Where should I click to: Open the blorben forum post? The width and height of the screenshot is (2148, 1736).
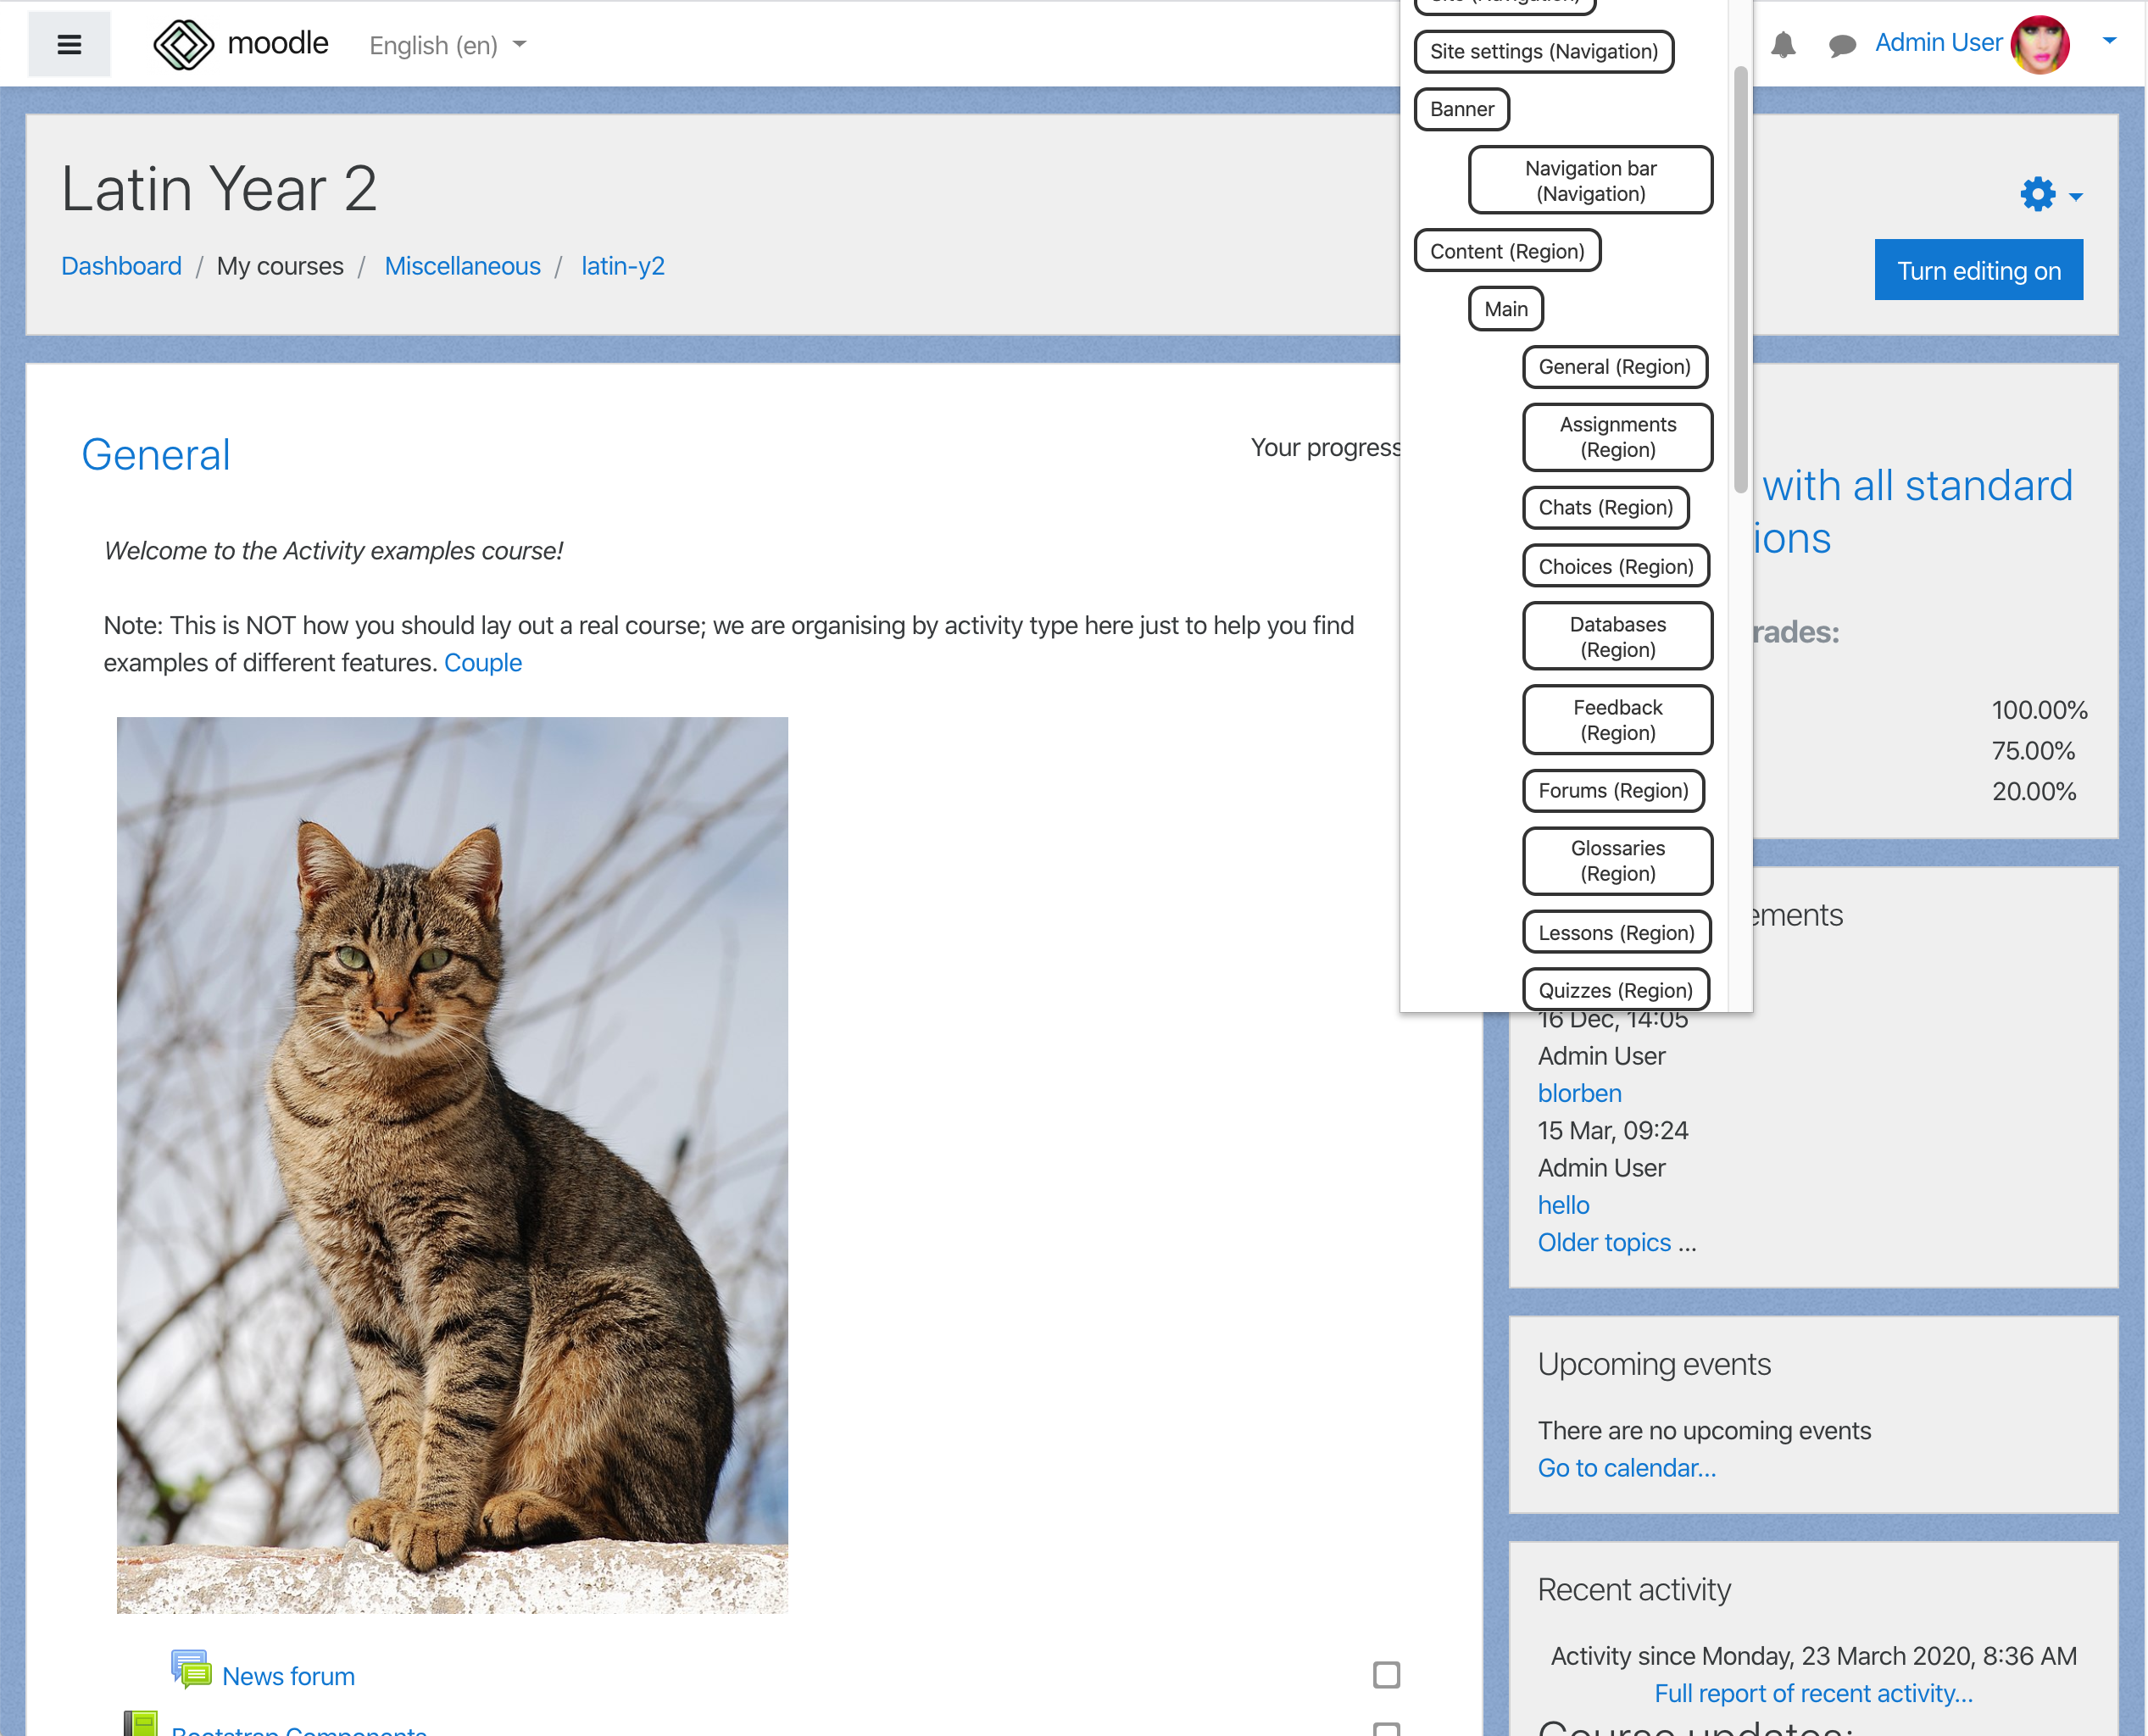1579,1093
